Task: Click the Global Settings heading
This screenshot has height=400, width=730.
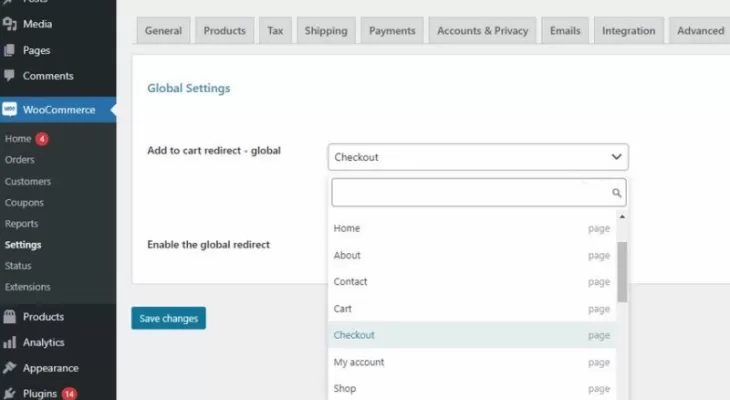Action: [189, 88]
